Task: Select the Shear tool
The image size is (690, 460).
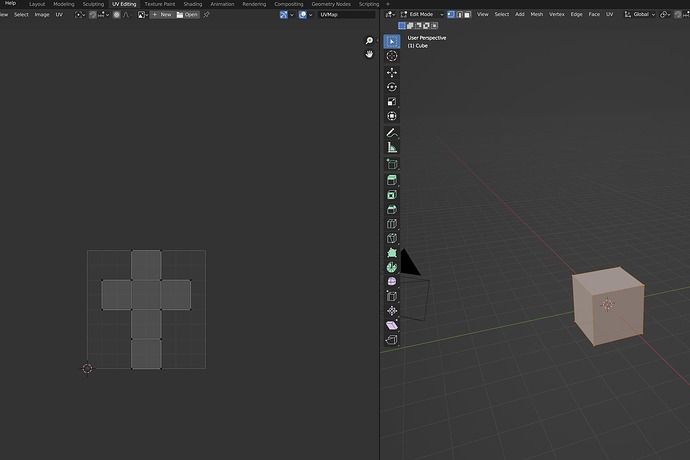Action: click(392, 325)
